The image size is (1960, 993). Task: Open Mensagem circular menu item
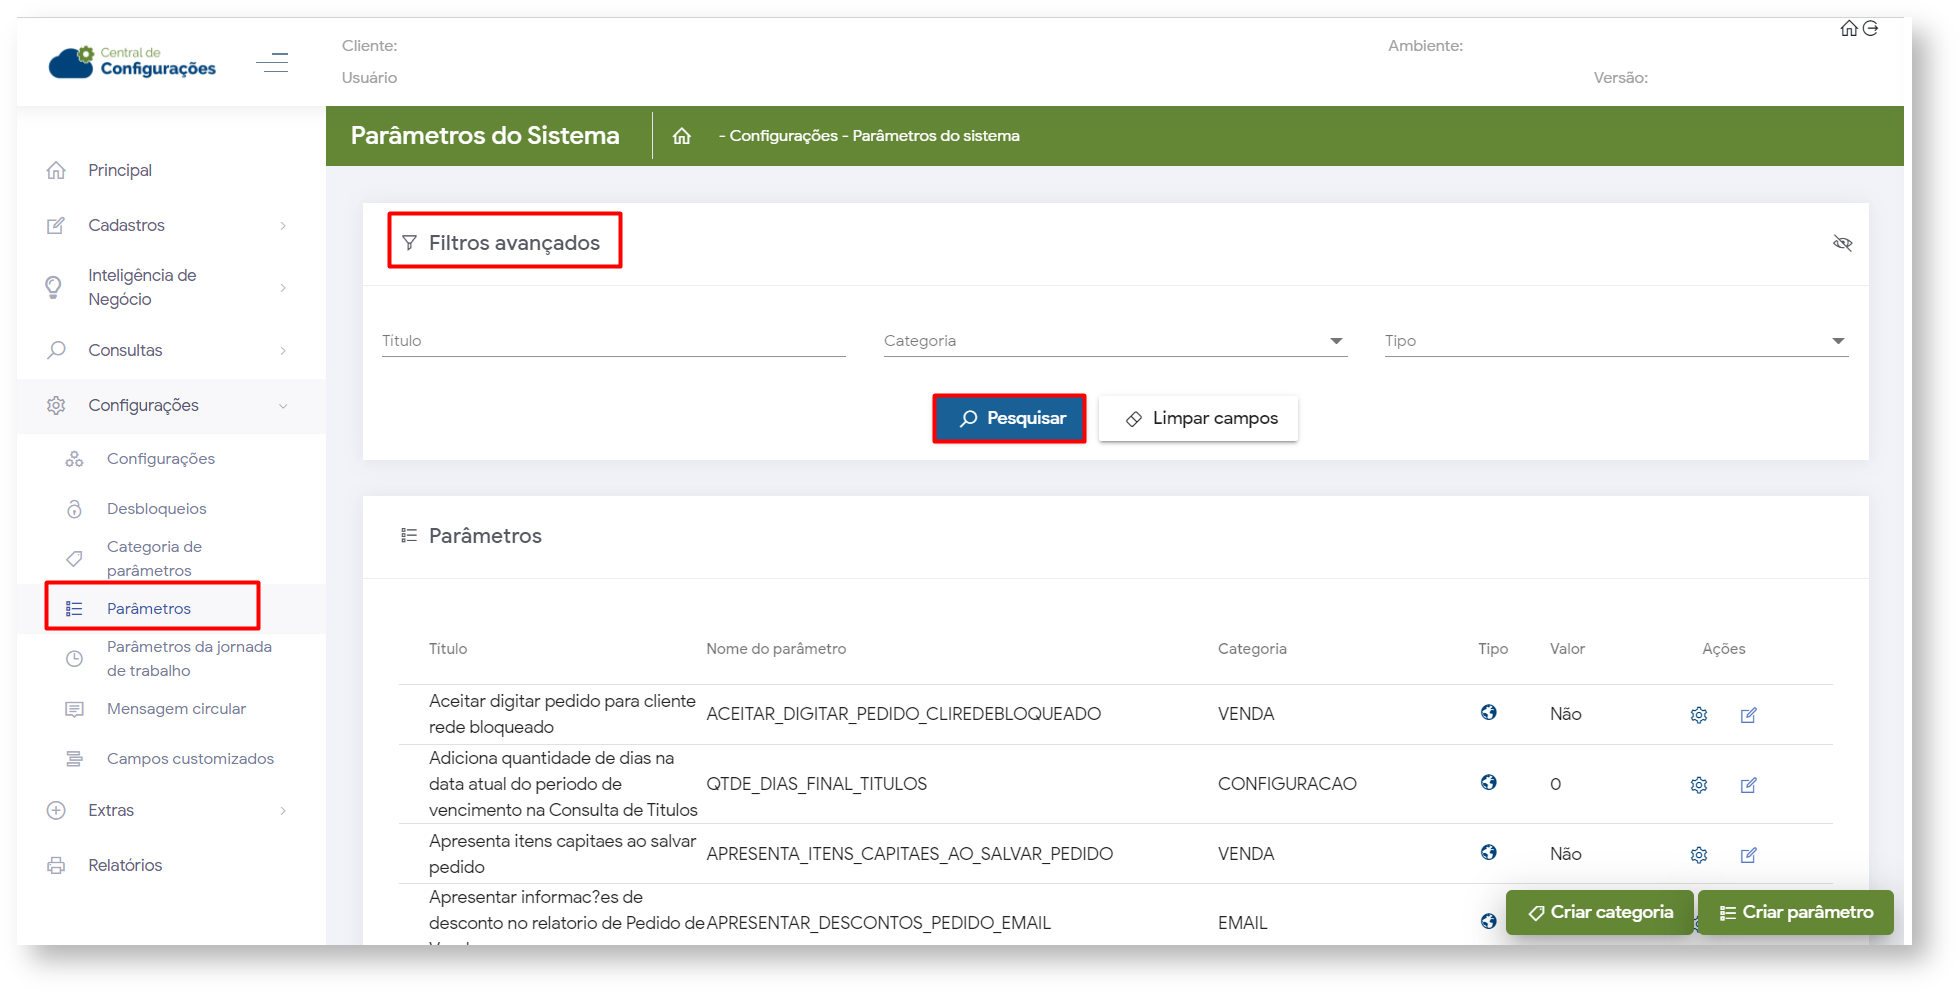[176, 709]
